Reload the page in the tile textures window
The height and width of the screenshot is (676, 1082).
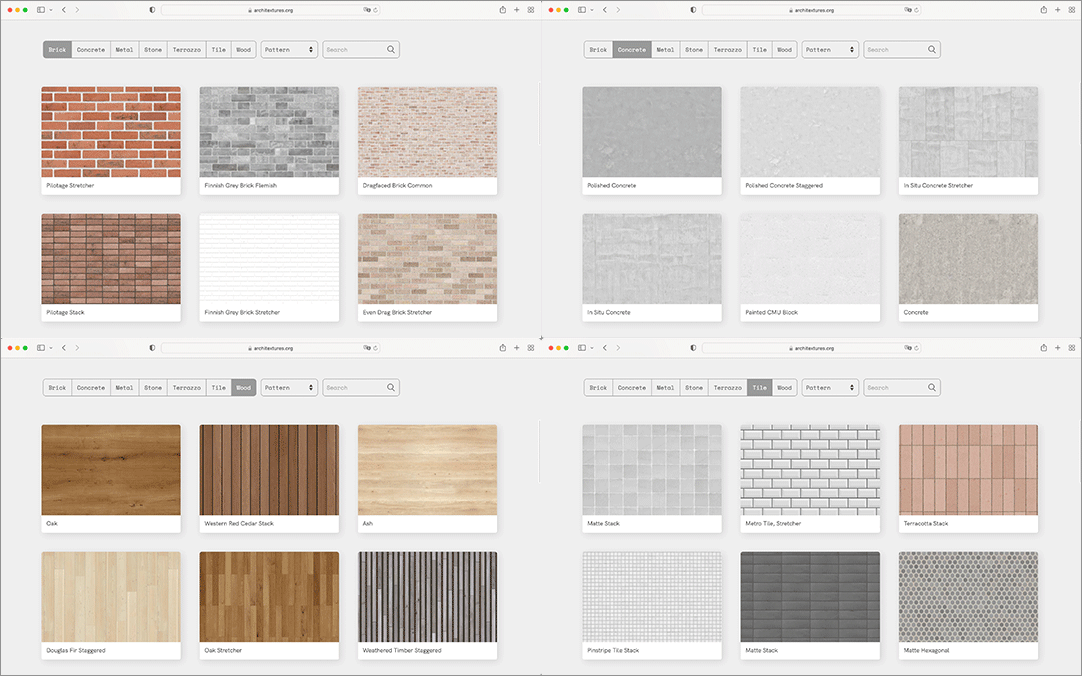pyautogui.click(x=916, y=348)
